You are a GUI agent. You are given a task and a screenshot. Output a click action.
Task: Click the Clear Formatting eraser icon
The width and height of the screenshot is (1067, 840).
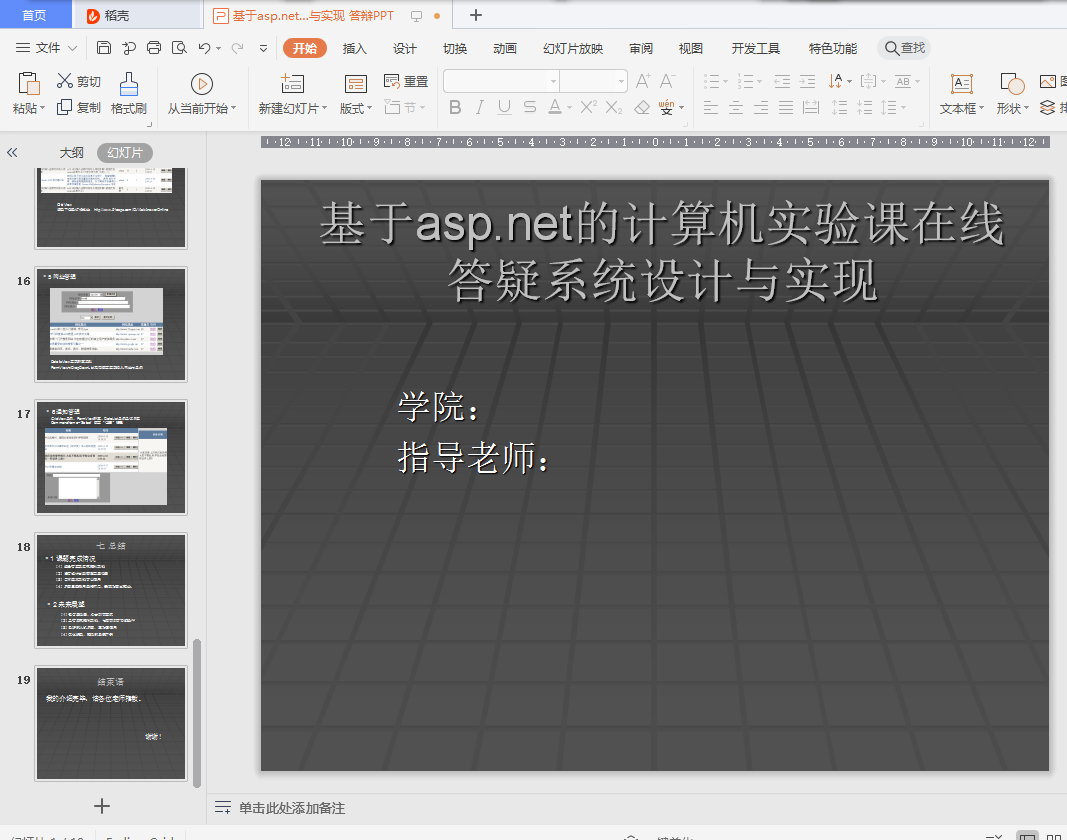point(642,108)
